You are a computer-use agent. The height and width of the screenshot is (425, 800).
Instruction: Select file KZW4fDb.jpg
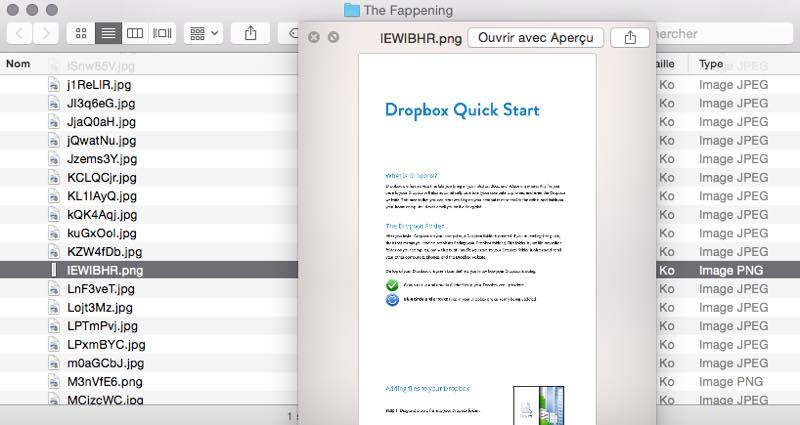[x=105, y=252]
